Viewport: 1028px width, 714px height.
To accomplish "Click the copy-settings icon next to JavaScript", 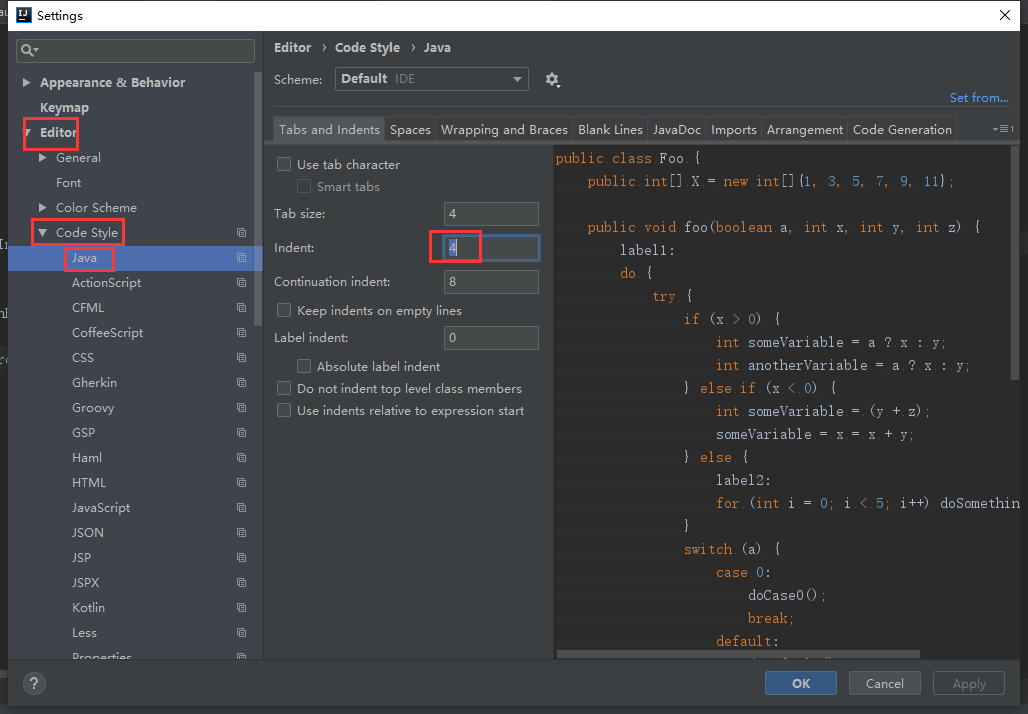I will (x=241, y=507).
